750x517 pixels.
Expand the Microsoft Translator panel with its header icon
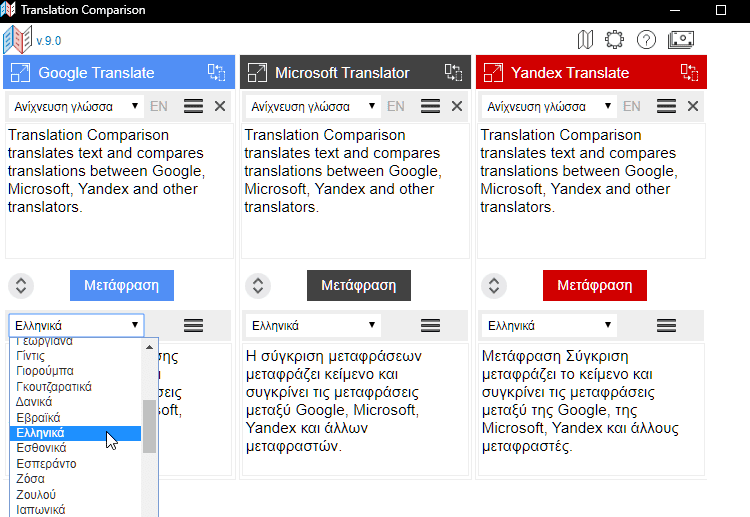click(x=257, y=73)
